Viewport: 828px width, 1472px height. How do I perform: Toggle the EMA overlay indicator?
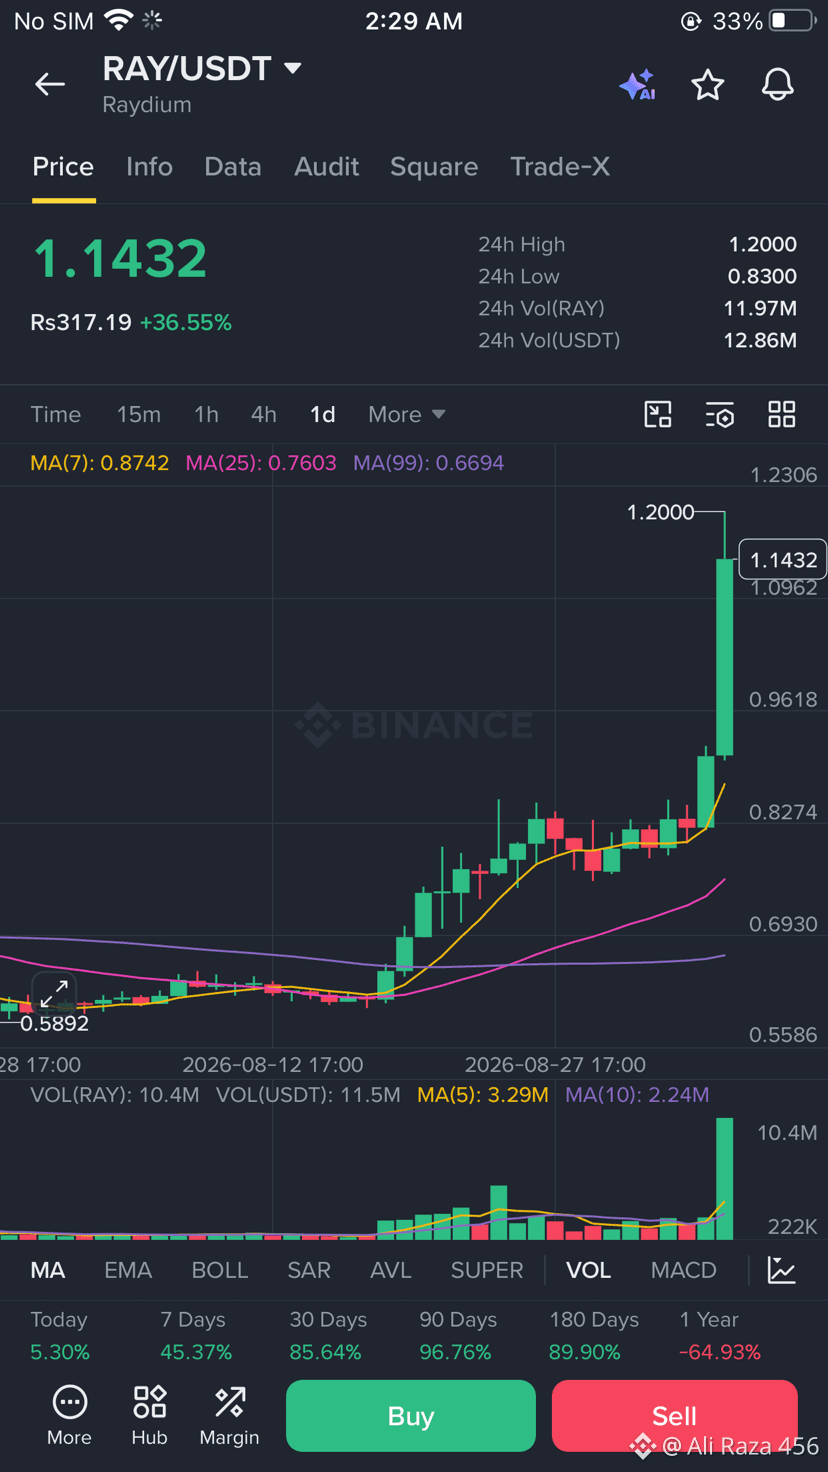[128, 1270]
